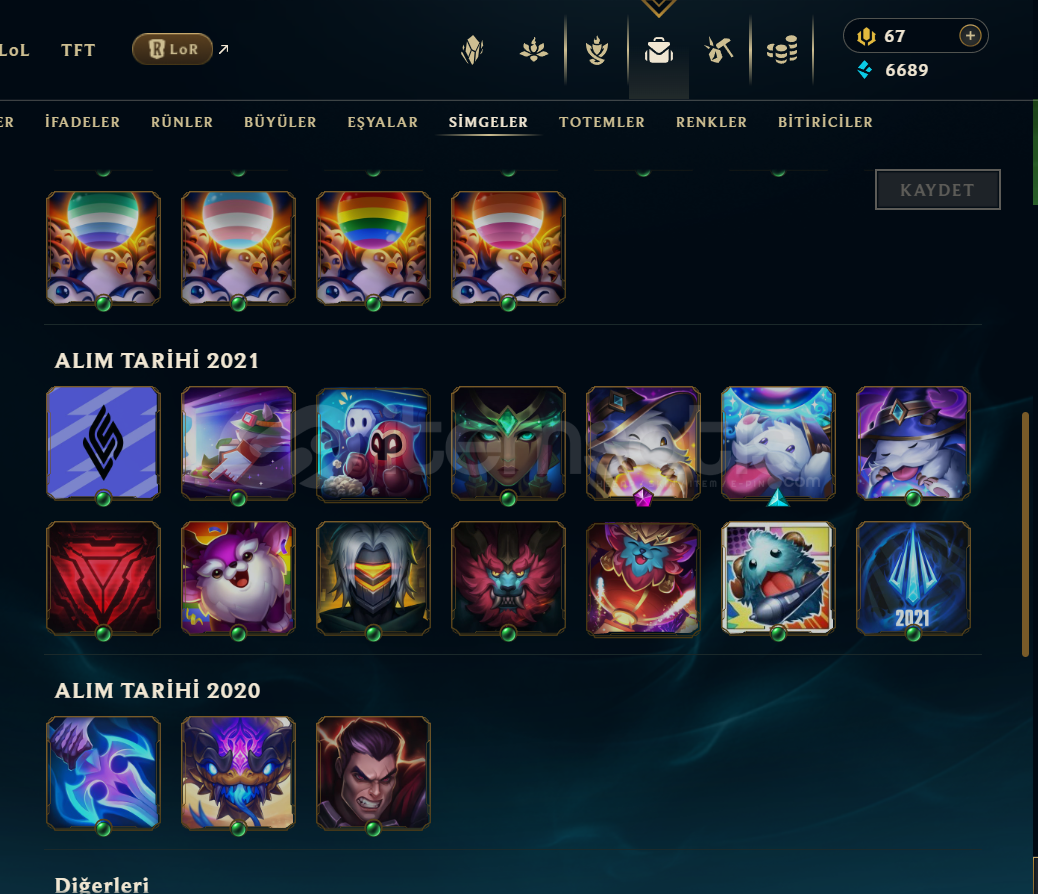Open the LoR external launch arrow

tap(224, 49)
